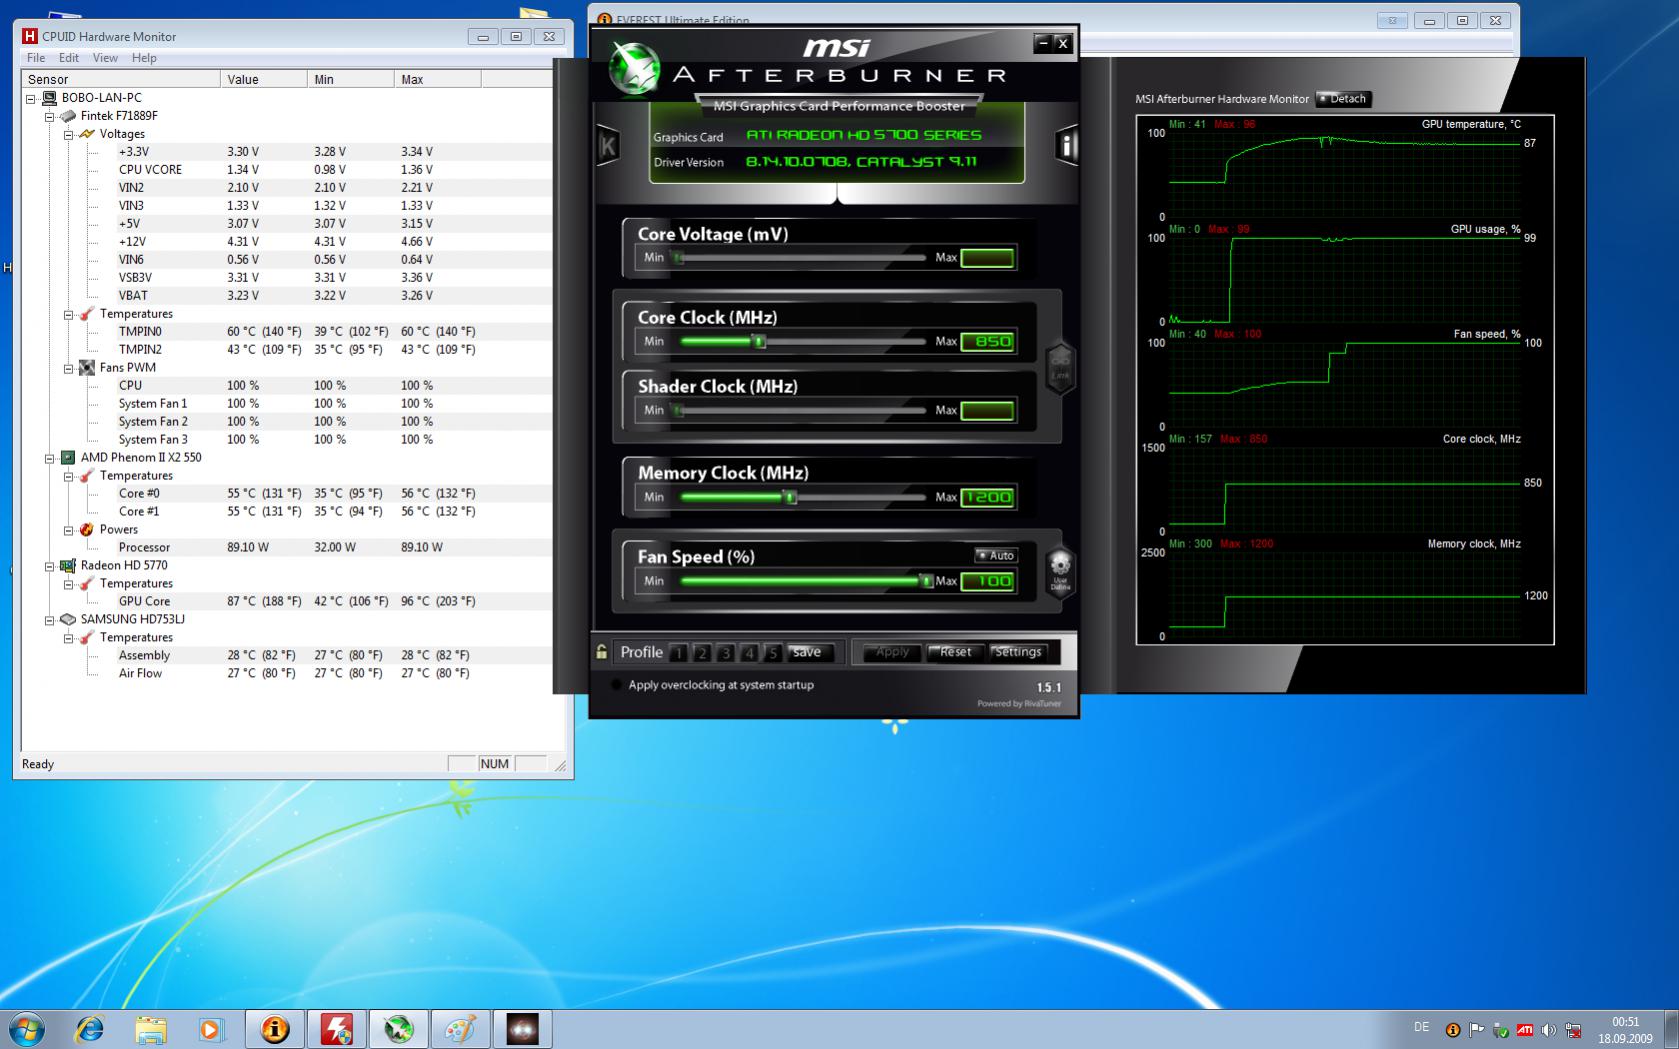Select profile slot 1
This screenshot has height=1049, width=1679.
coord(678,653)
